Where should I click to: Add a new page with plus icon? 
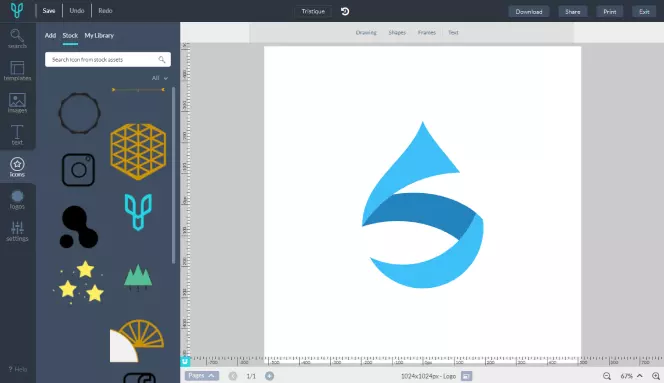(269, 376)
